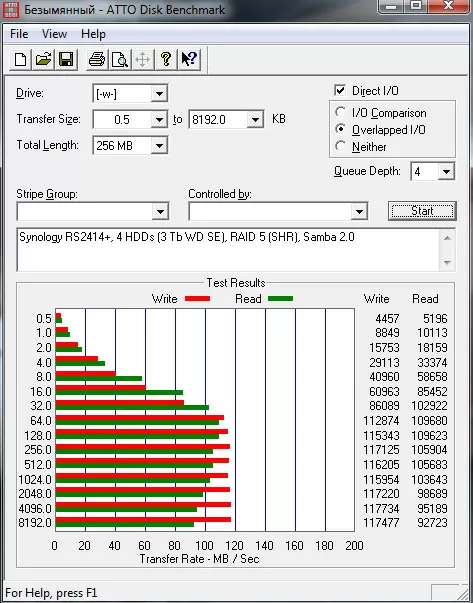Viewport: 473px width, 603px height.
Task: Open the File menu
Action: [x=19, y=34]
